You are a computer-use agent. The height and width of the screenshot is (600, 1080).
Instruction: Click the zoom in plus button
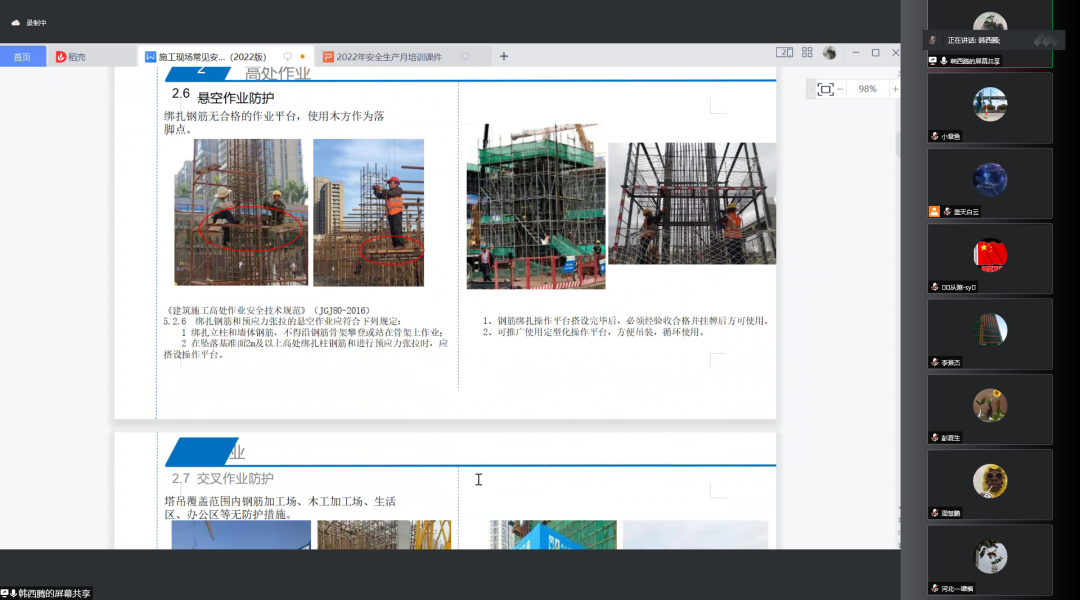[x=894, y=89]
